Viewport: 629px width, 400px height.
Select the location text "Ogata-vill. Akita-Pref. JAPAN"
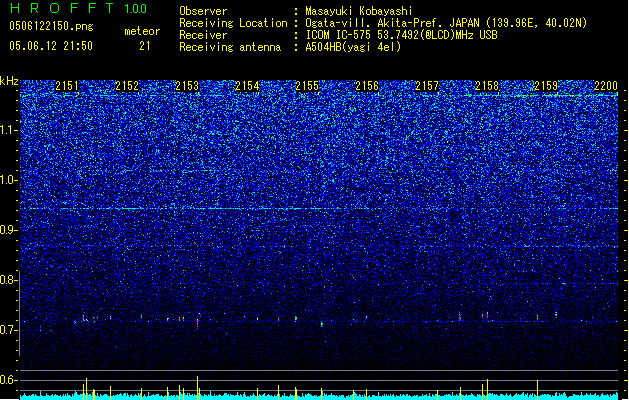(392, 23)
